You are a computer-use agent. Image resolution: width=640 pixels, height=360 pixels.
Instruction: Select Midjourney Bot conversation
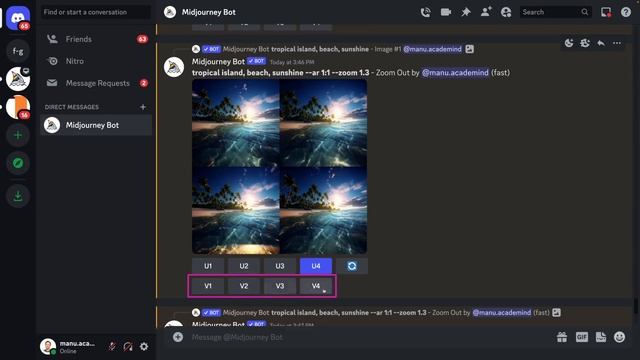(x=96, y=125)
